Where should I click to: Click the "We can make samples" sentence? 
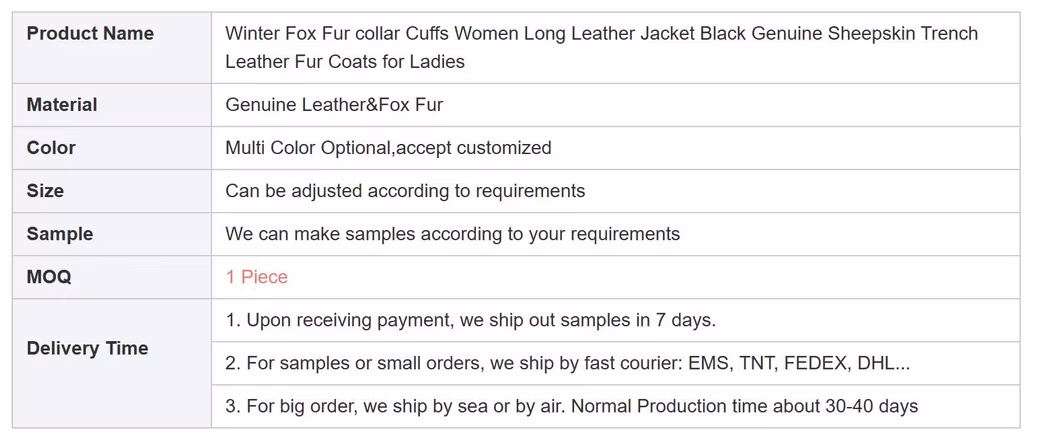[452, 234]
